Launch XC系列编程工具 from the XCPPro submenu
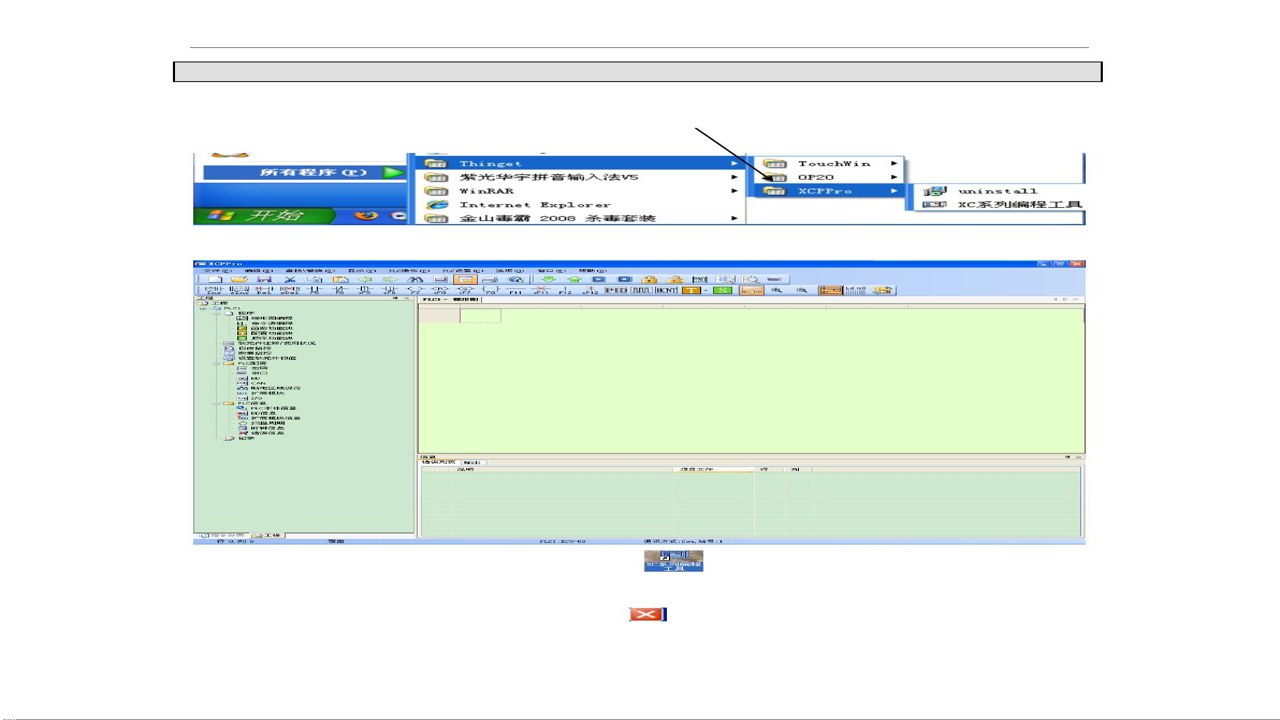Screen dimensions: 1280x720 point(1002,205)
